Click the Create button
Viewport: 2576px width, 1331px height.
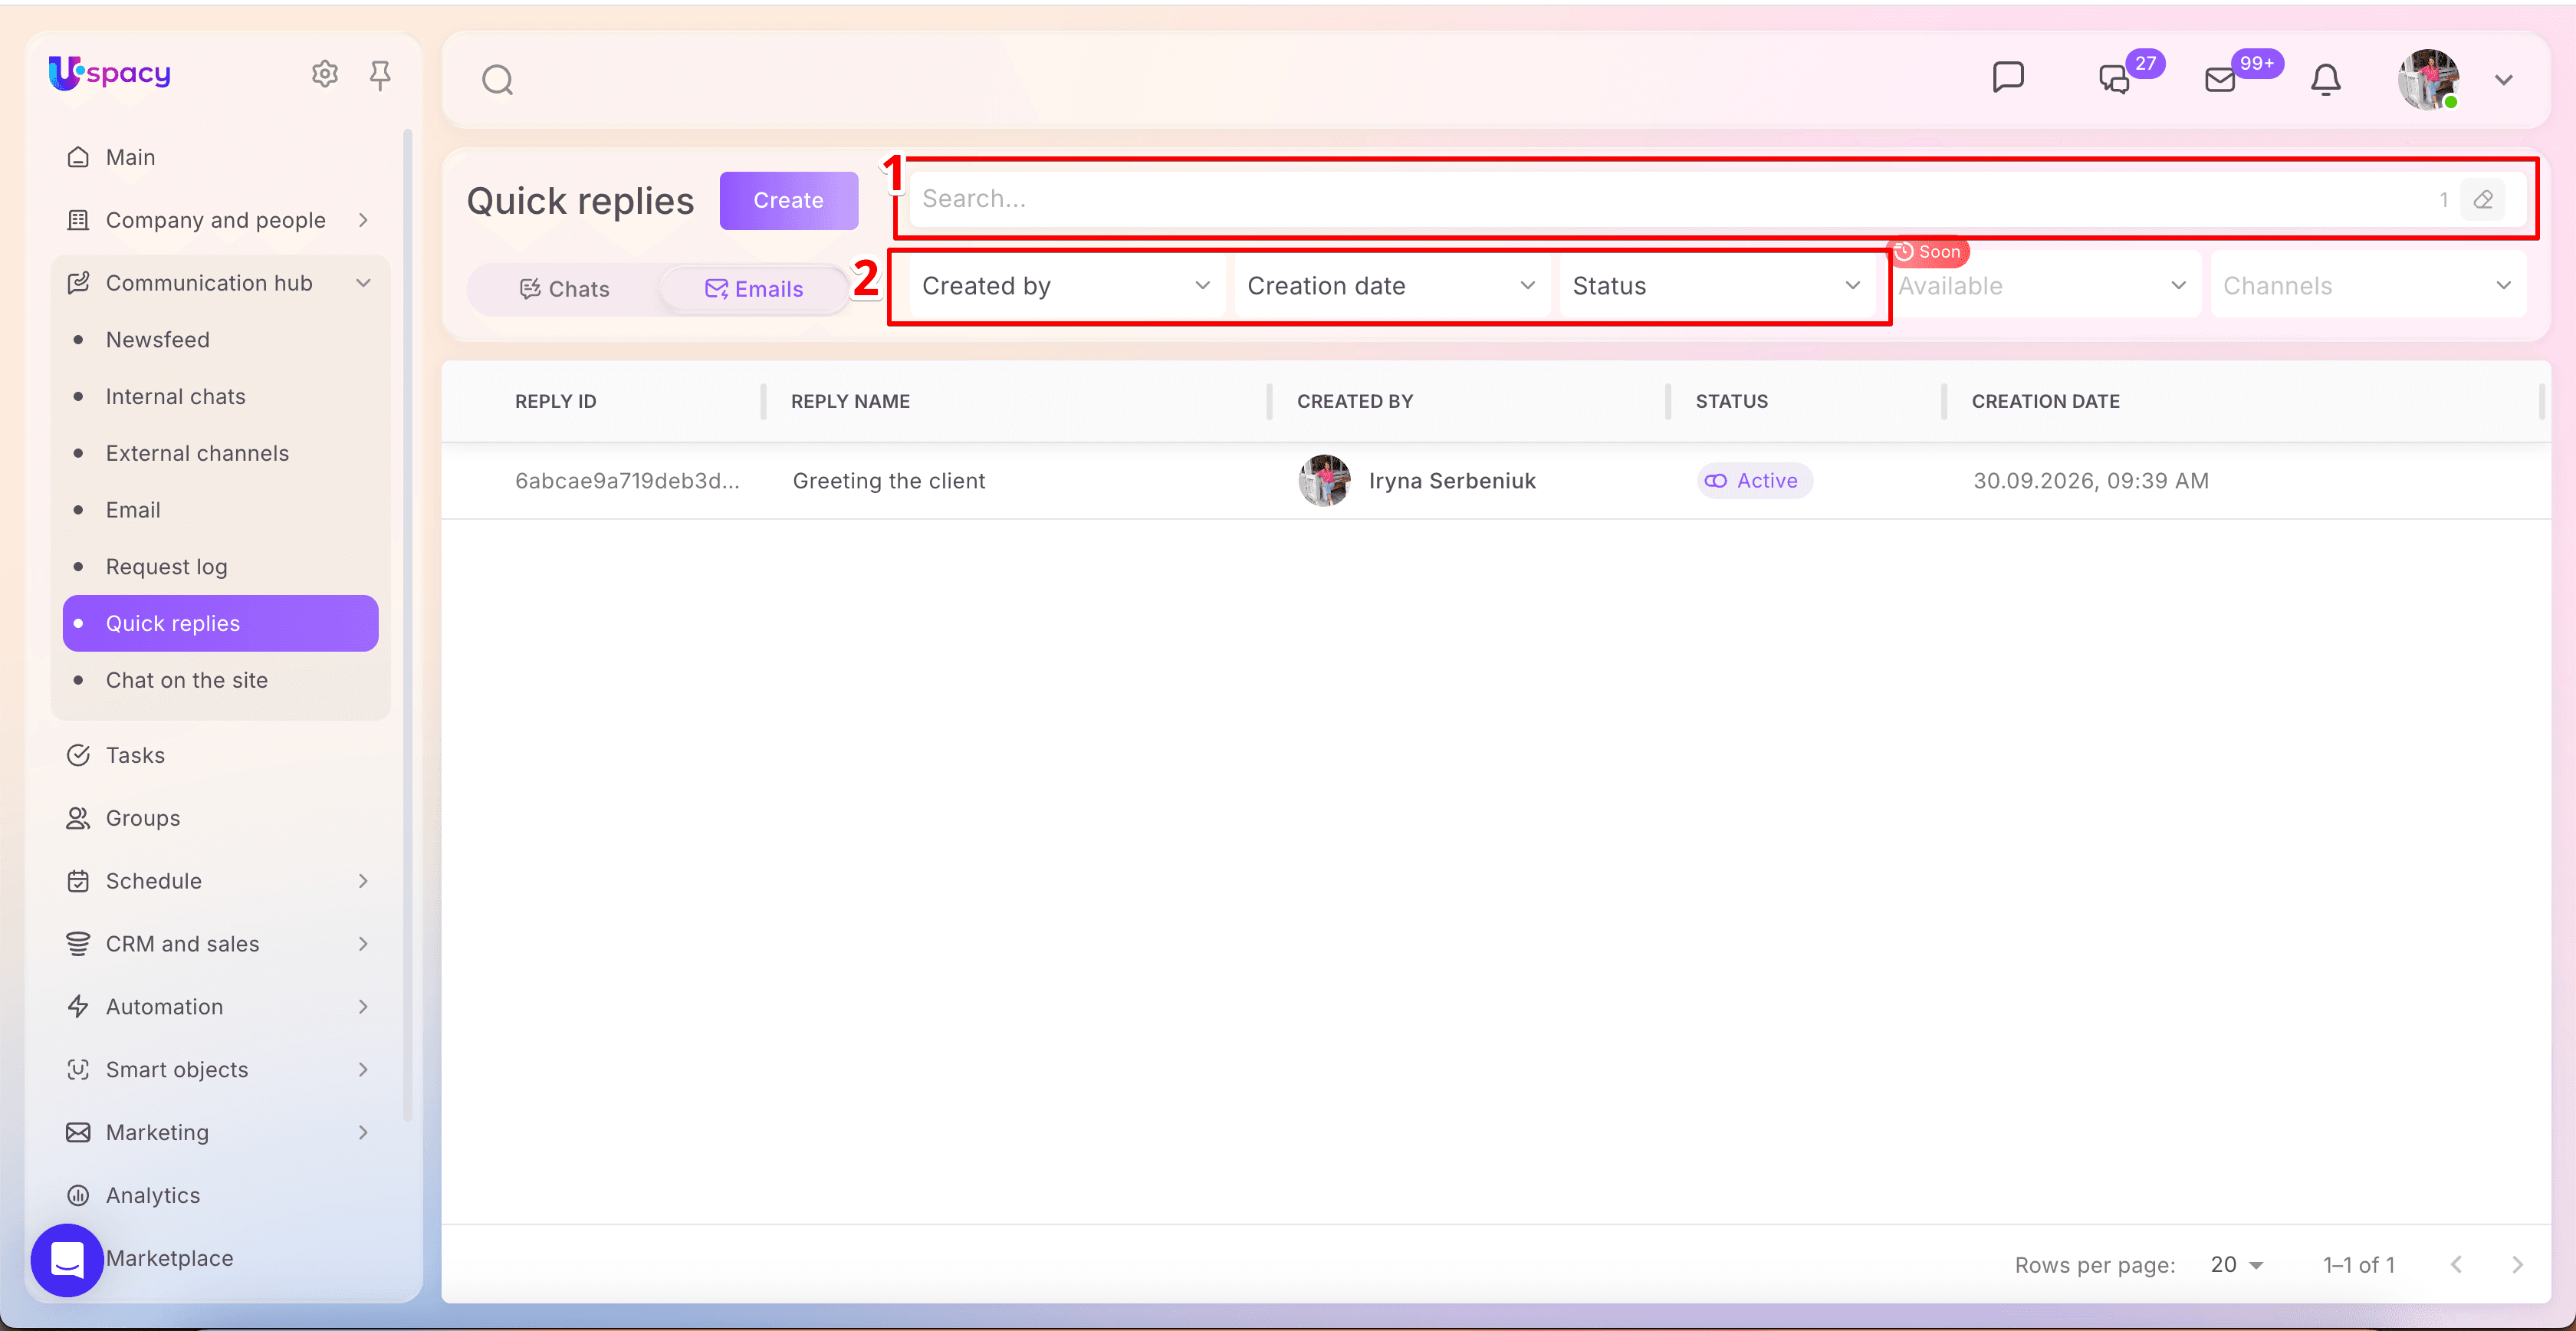pyautogui.click(x=788, y=200)
